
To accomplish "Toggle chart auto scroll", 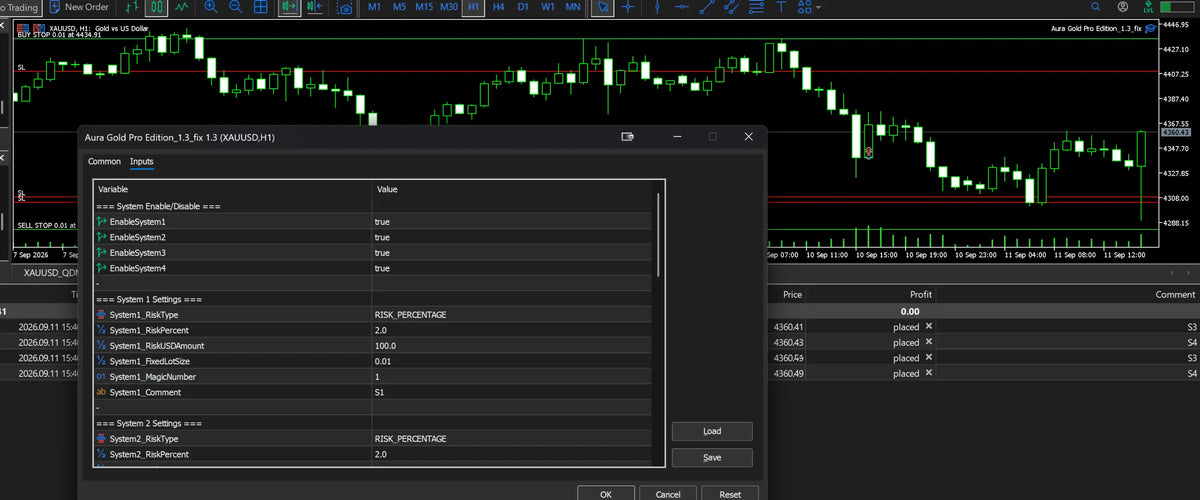I will pos(289,7).
